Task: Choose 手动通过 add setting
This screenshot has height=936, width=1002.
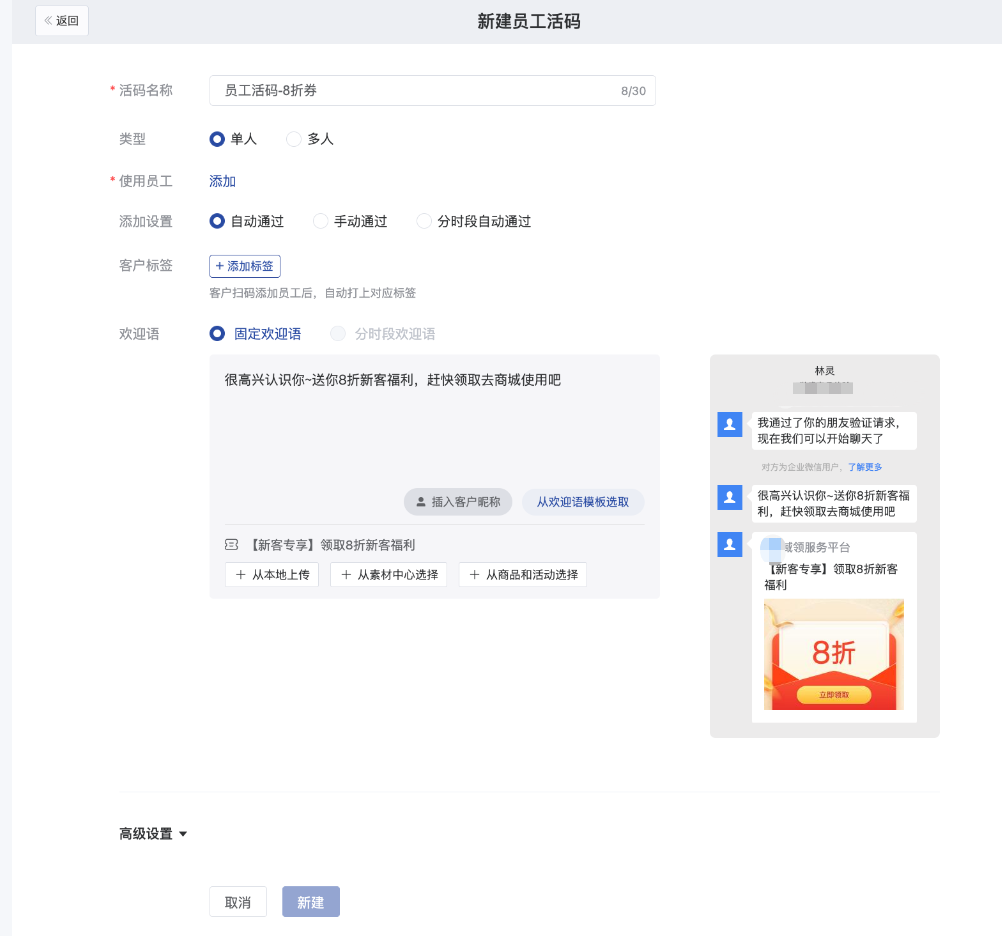Action: pyautogui.click(x=320, y=221)
